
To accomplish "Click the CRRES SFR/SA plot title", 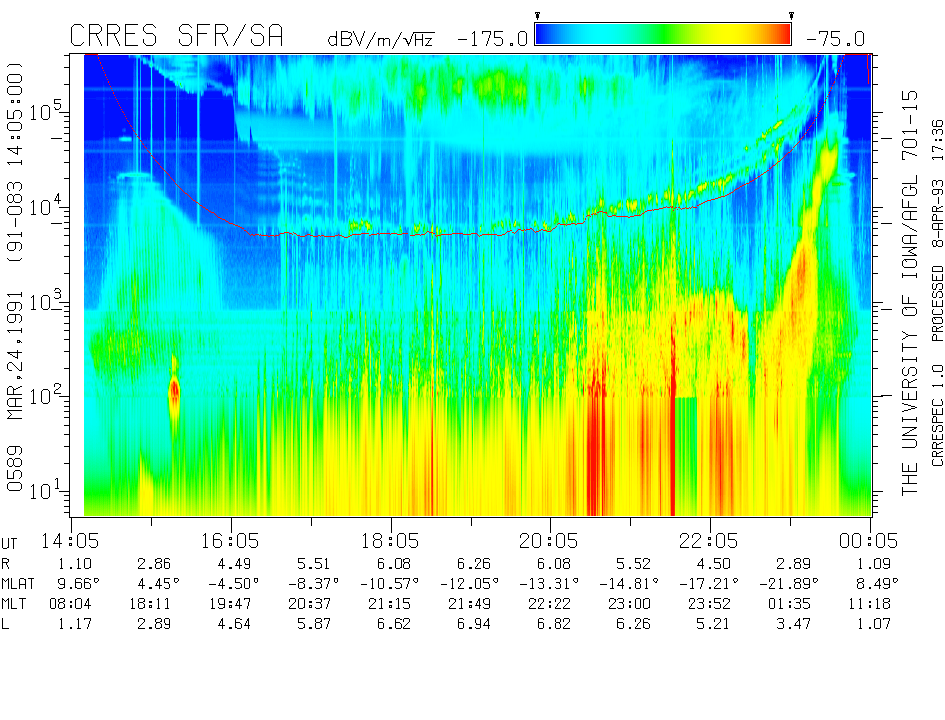I will click(176, 37).
